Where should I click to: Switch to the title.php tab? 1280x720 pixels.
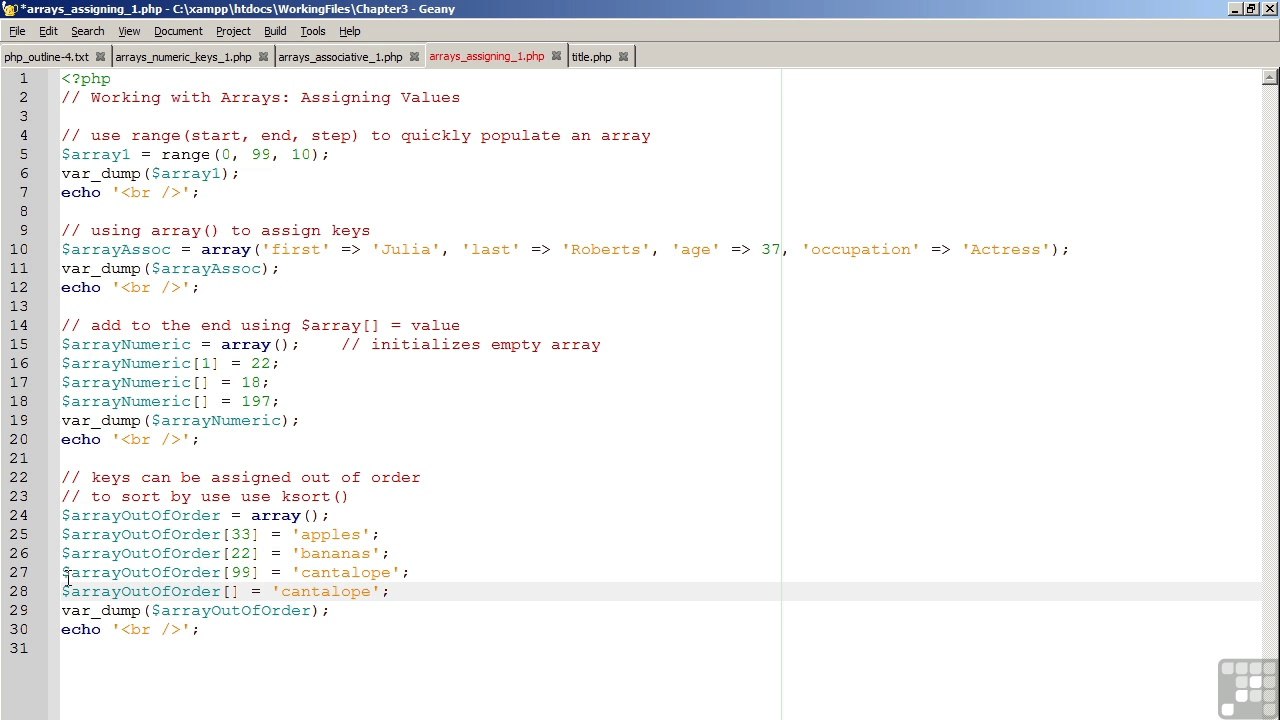tap(591, 57)
